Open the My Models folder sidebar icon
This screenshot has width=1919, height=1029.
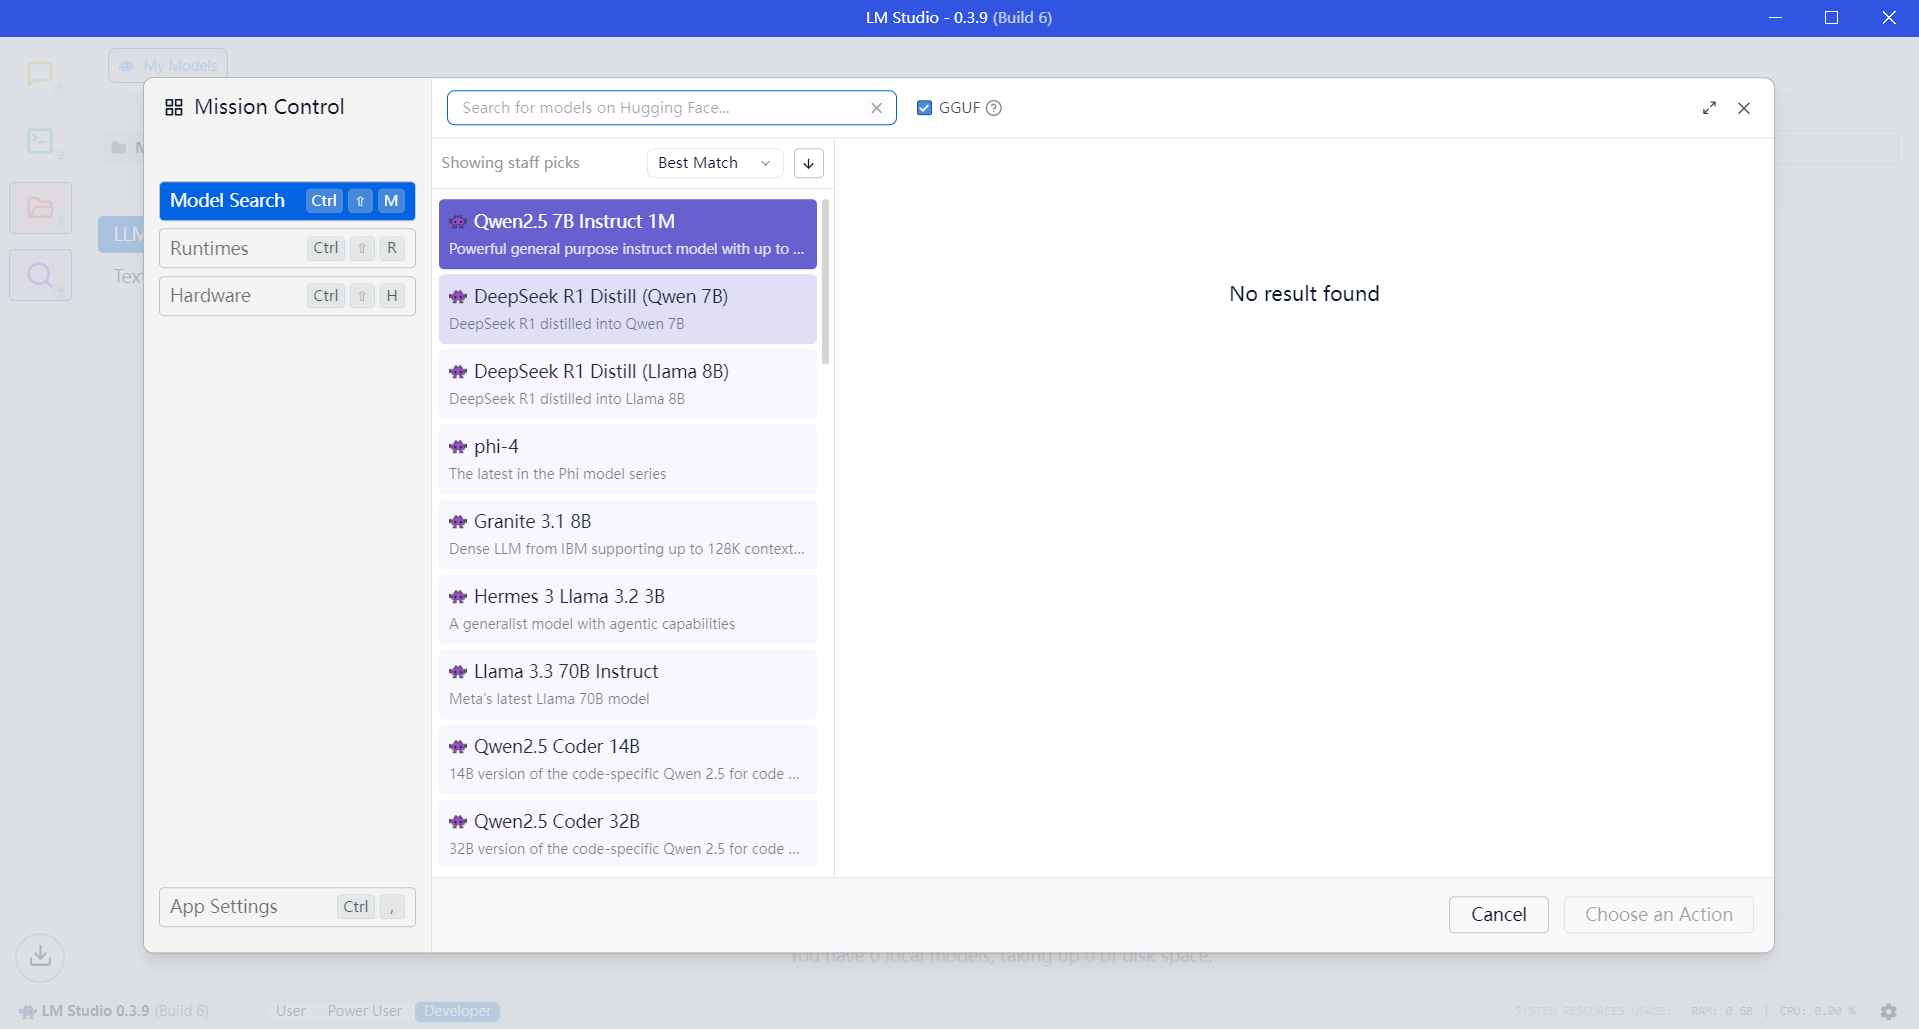click(40, 208)
